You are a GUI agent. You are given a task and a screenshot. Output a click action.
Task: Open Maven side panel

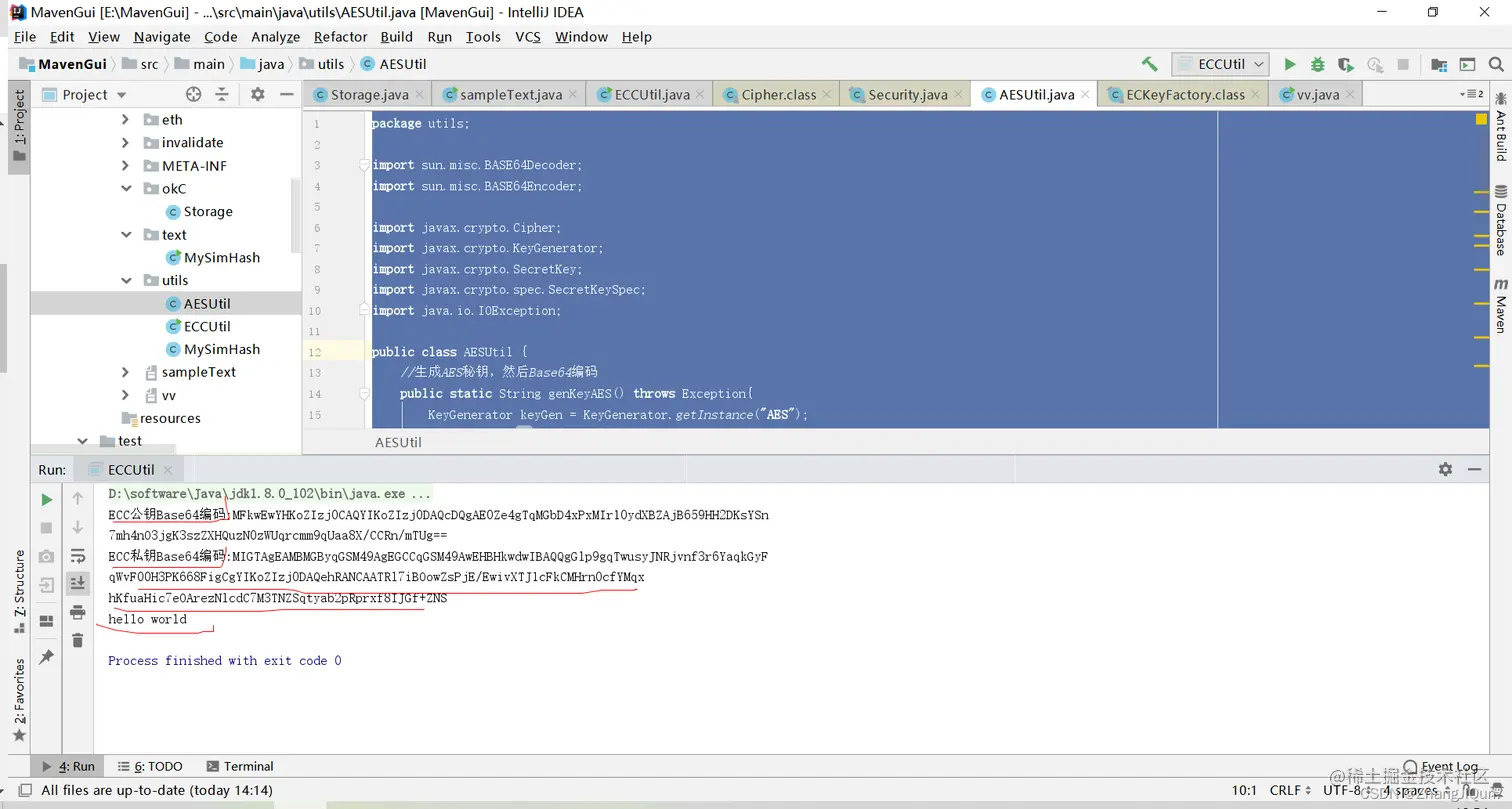click(1501, 306)
